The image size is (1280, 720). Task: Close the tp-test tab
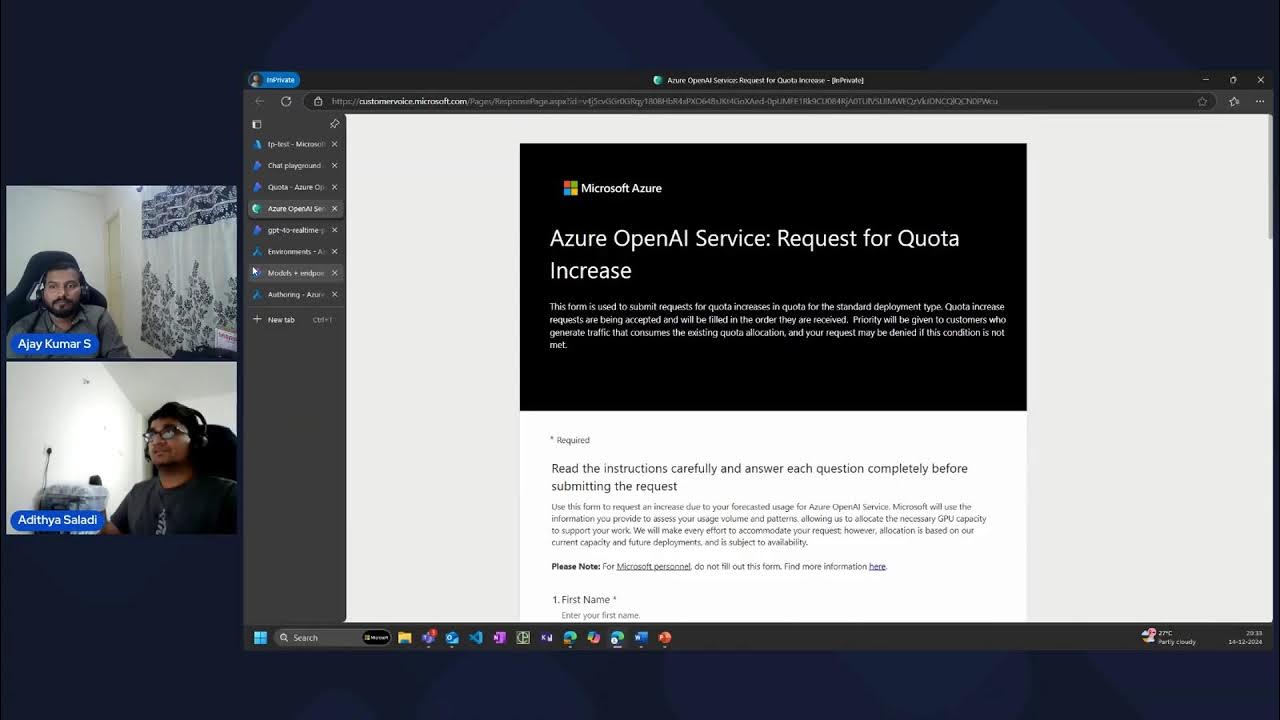pyautogui.click(x=334, y=144)
